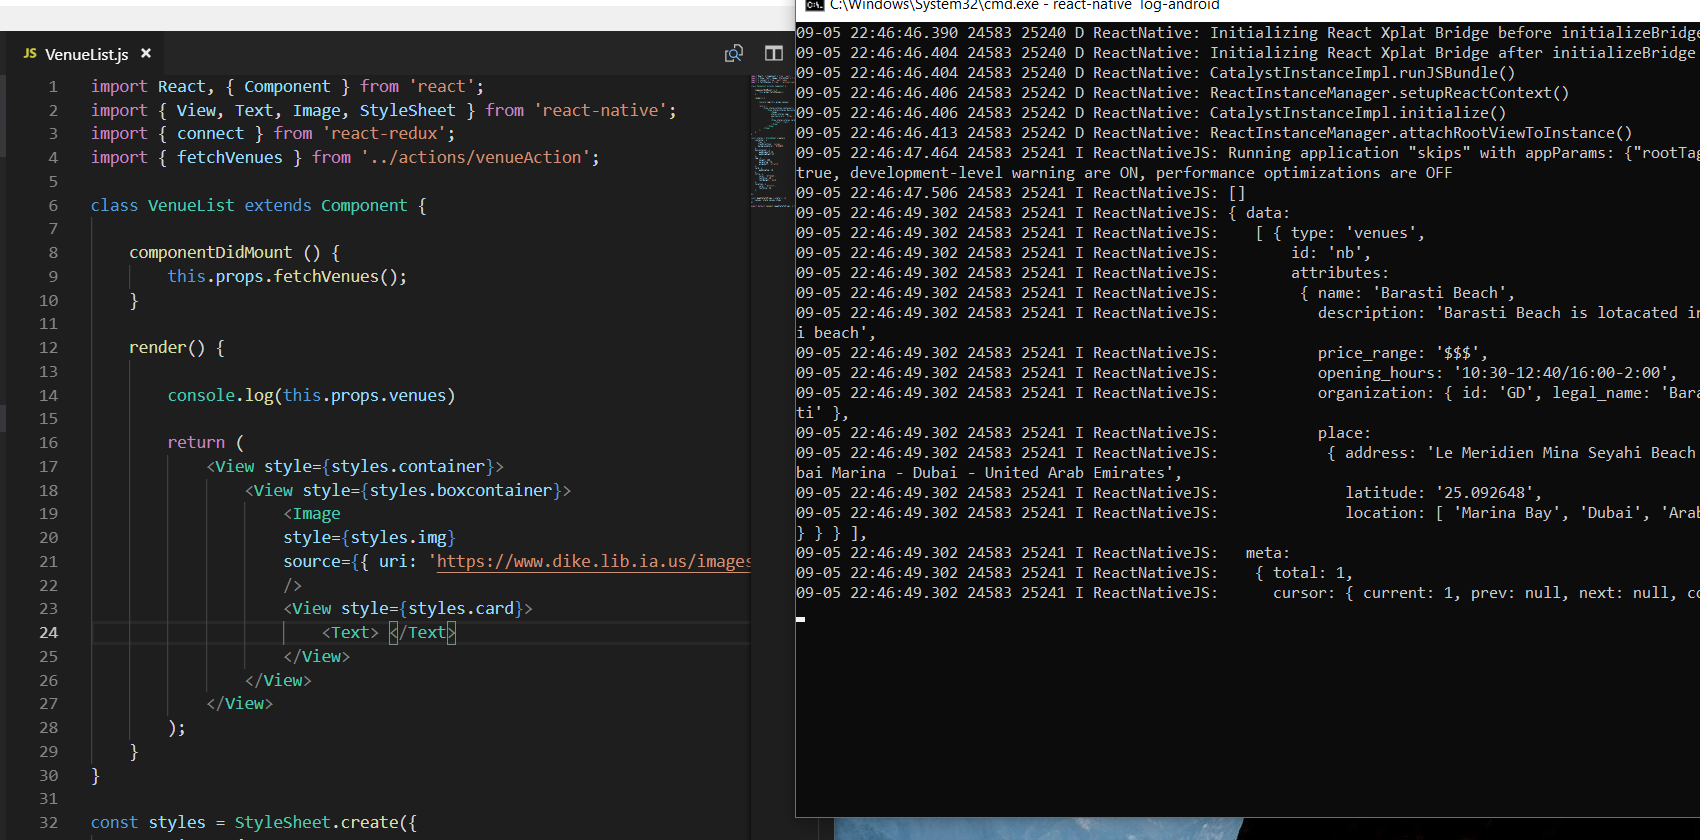Click 'VenueList' in the class declaration
Viewport: 1700px width, 840px height.
191,205
